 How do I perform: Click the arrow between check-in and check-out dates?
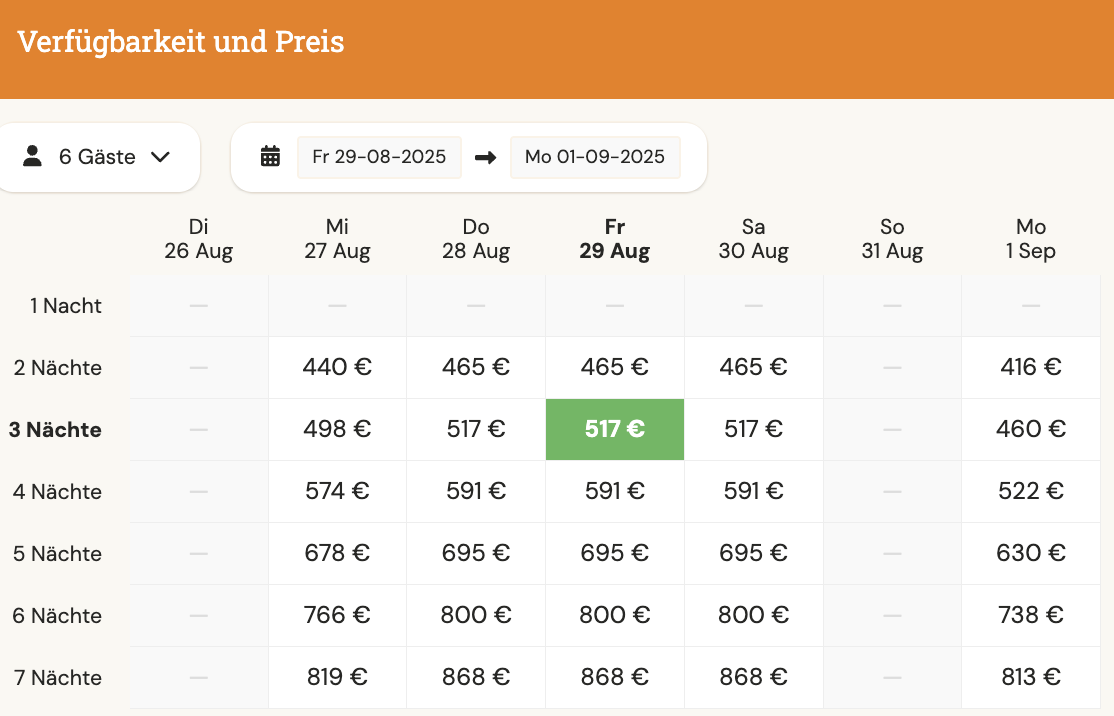tap(485, 157)
